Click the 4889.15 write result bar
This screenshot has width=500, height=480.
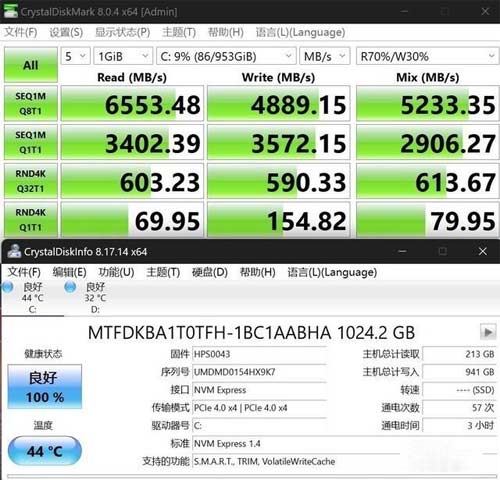tap(278, 103)
